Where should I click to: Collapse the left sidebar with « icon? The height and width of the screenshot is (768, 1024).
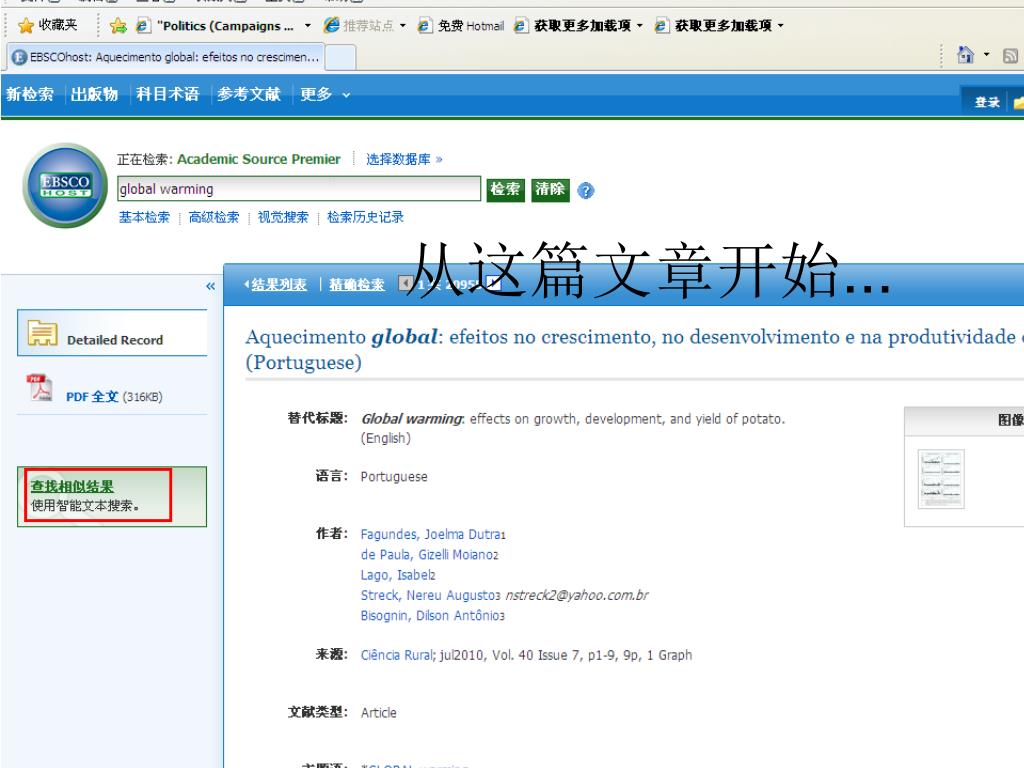click(210, 286)
